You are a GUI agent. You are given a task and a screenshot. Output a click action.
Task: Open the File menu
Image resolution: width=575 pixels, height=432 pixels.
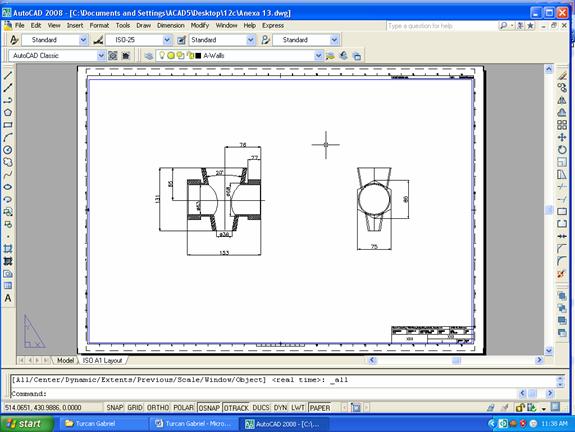click(x=19, y=25)
